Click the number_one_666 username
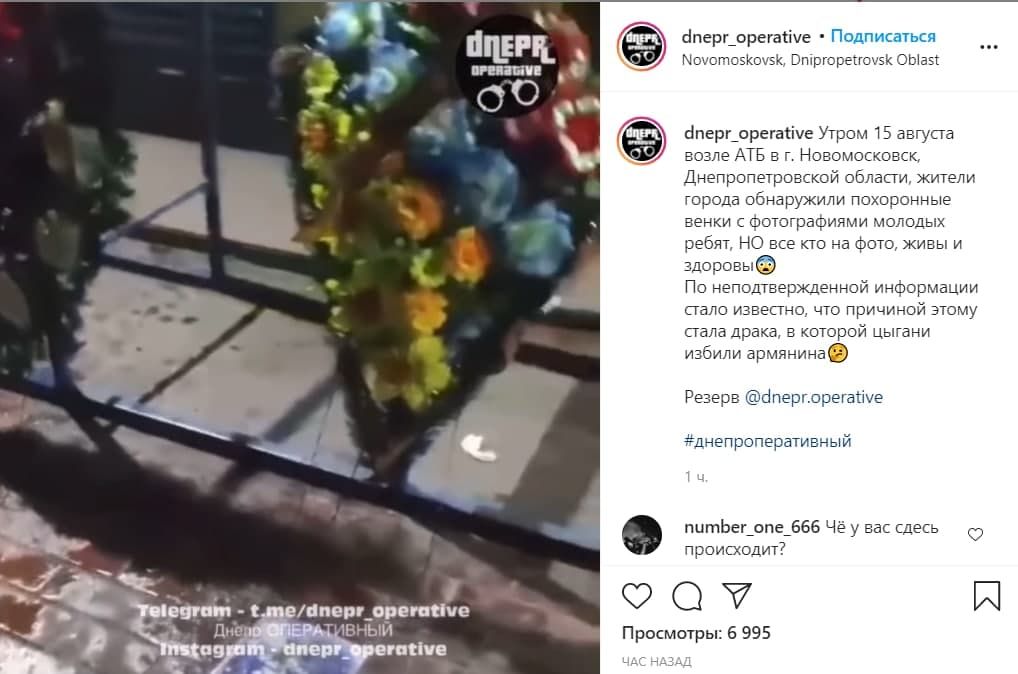1018x674 pixels. pos(752,527)
